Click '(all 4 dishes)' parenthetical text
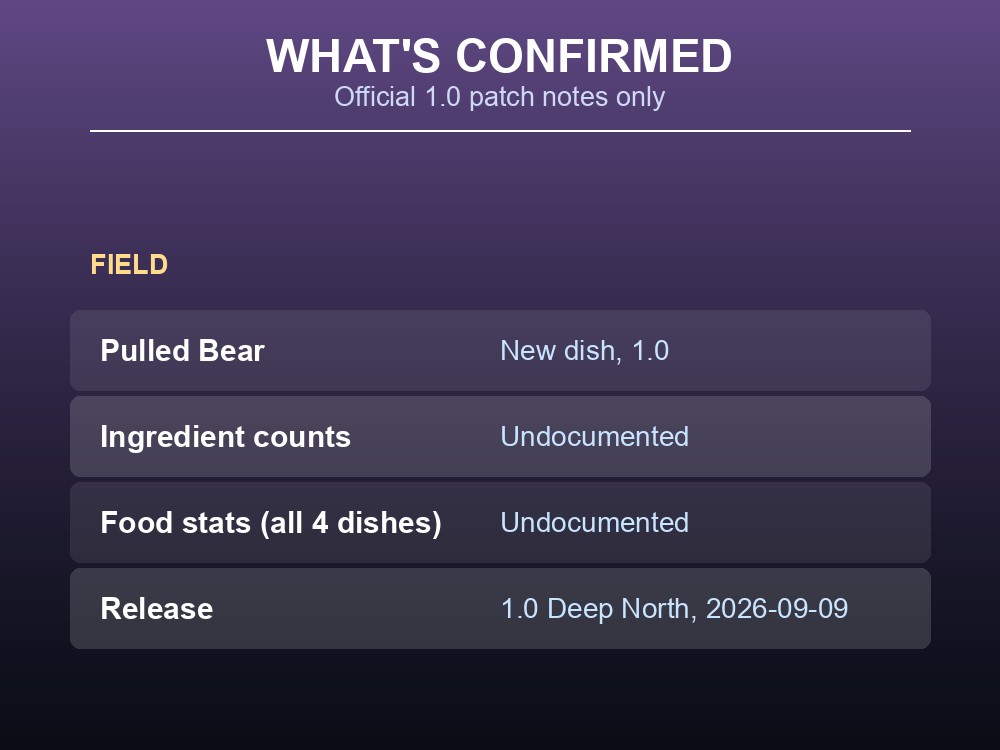 [x=351, y=524]
